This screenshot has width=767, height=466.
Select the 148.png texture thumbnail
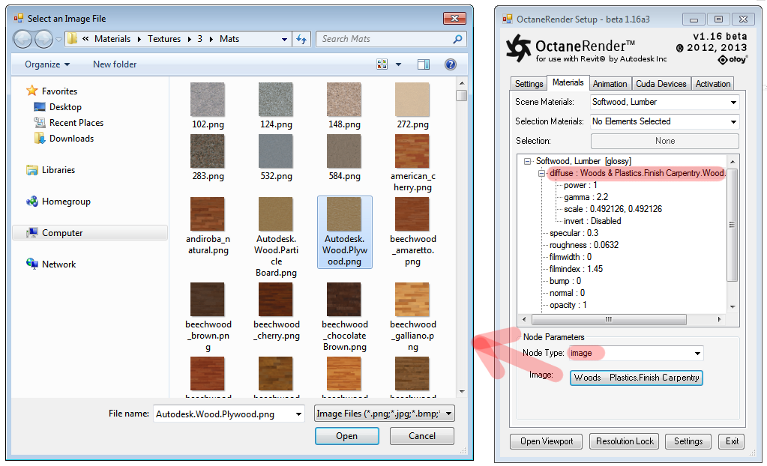pos(344,100)
